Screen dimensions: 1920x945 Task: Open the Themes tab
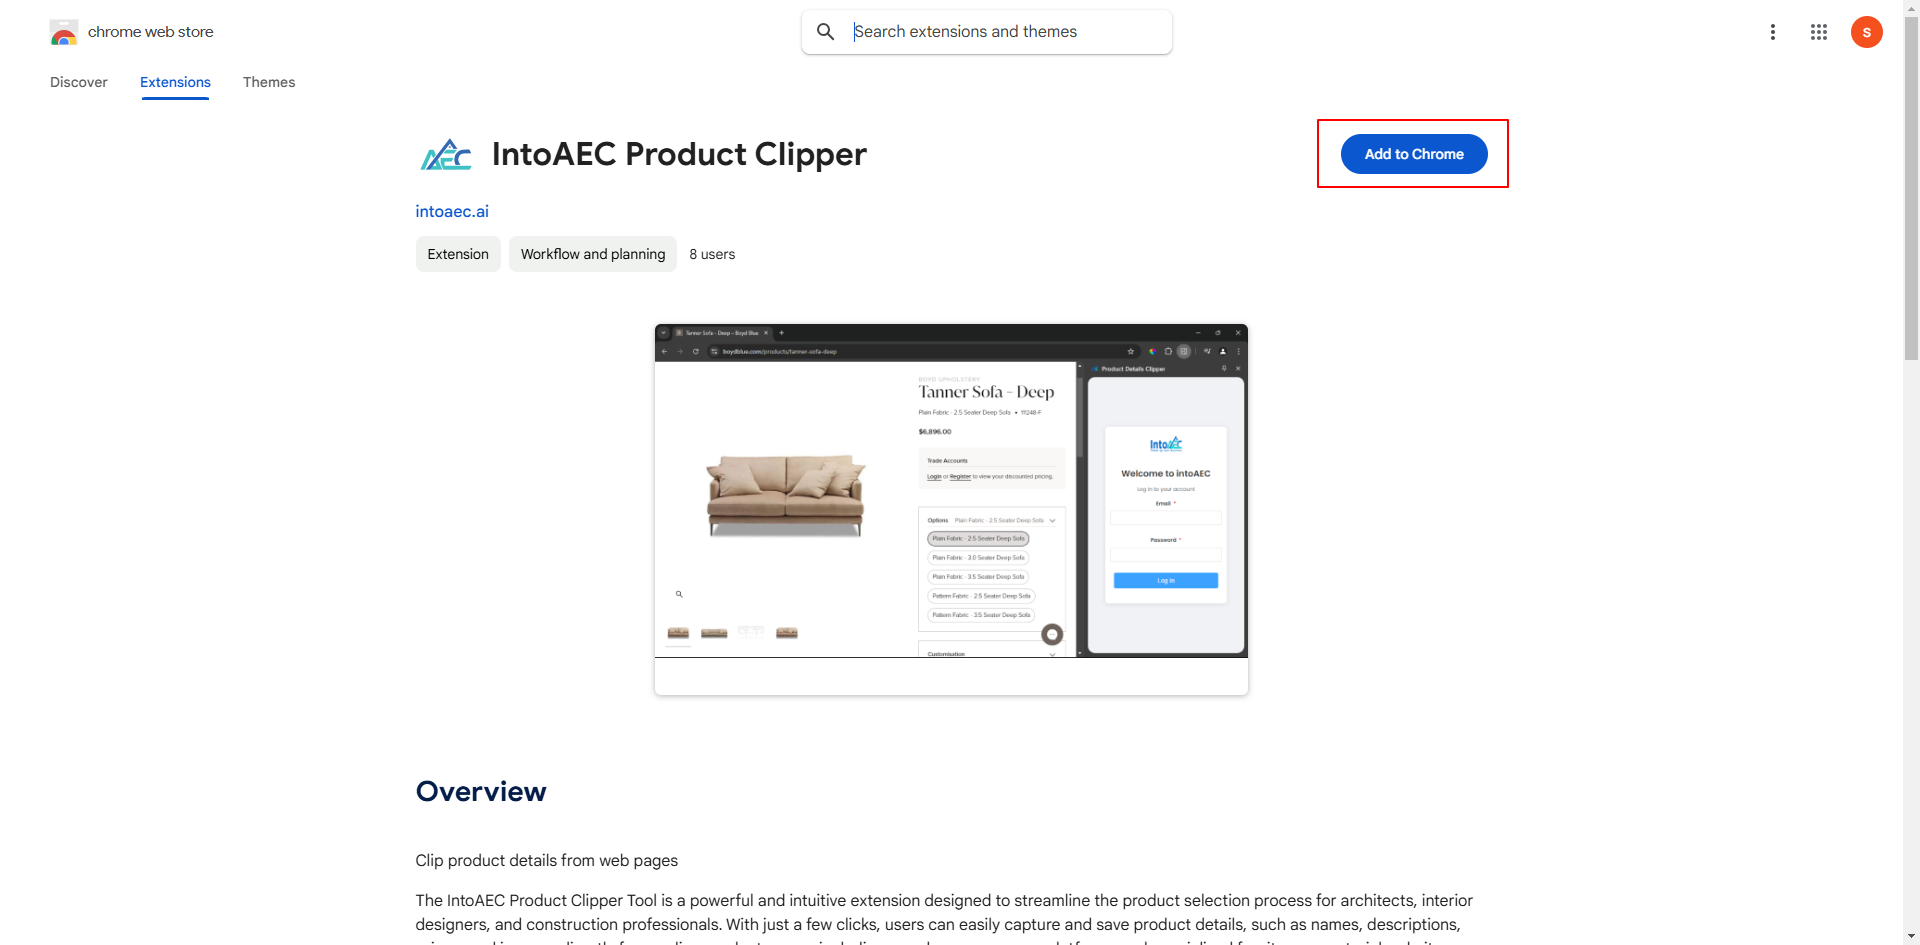coord(269,82)
